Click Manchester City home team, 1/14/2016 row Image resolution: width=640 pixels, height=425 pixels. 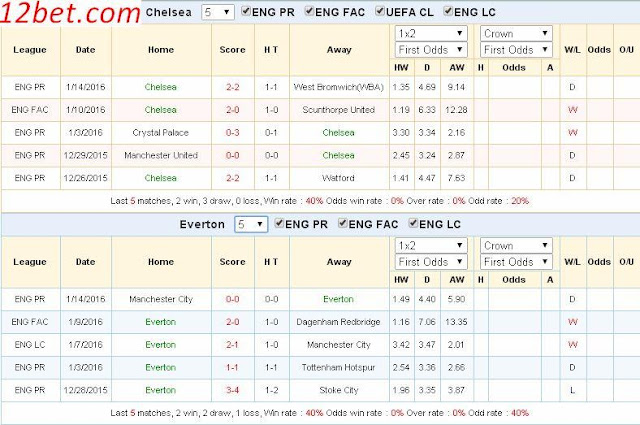[x=161, y=299]
